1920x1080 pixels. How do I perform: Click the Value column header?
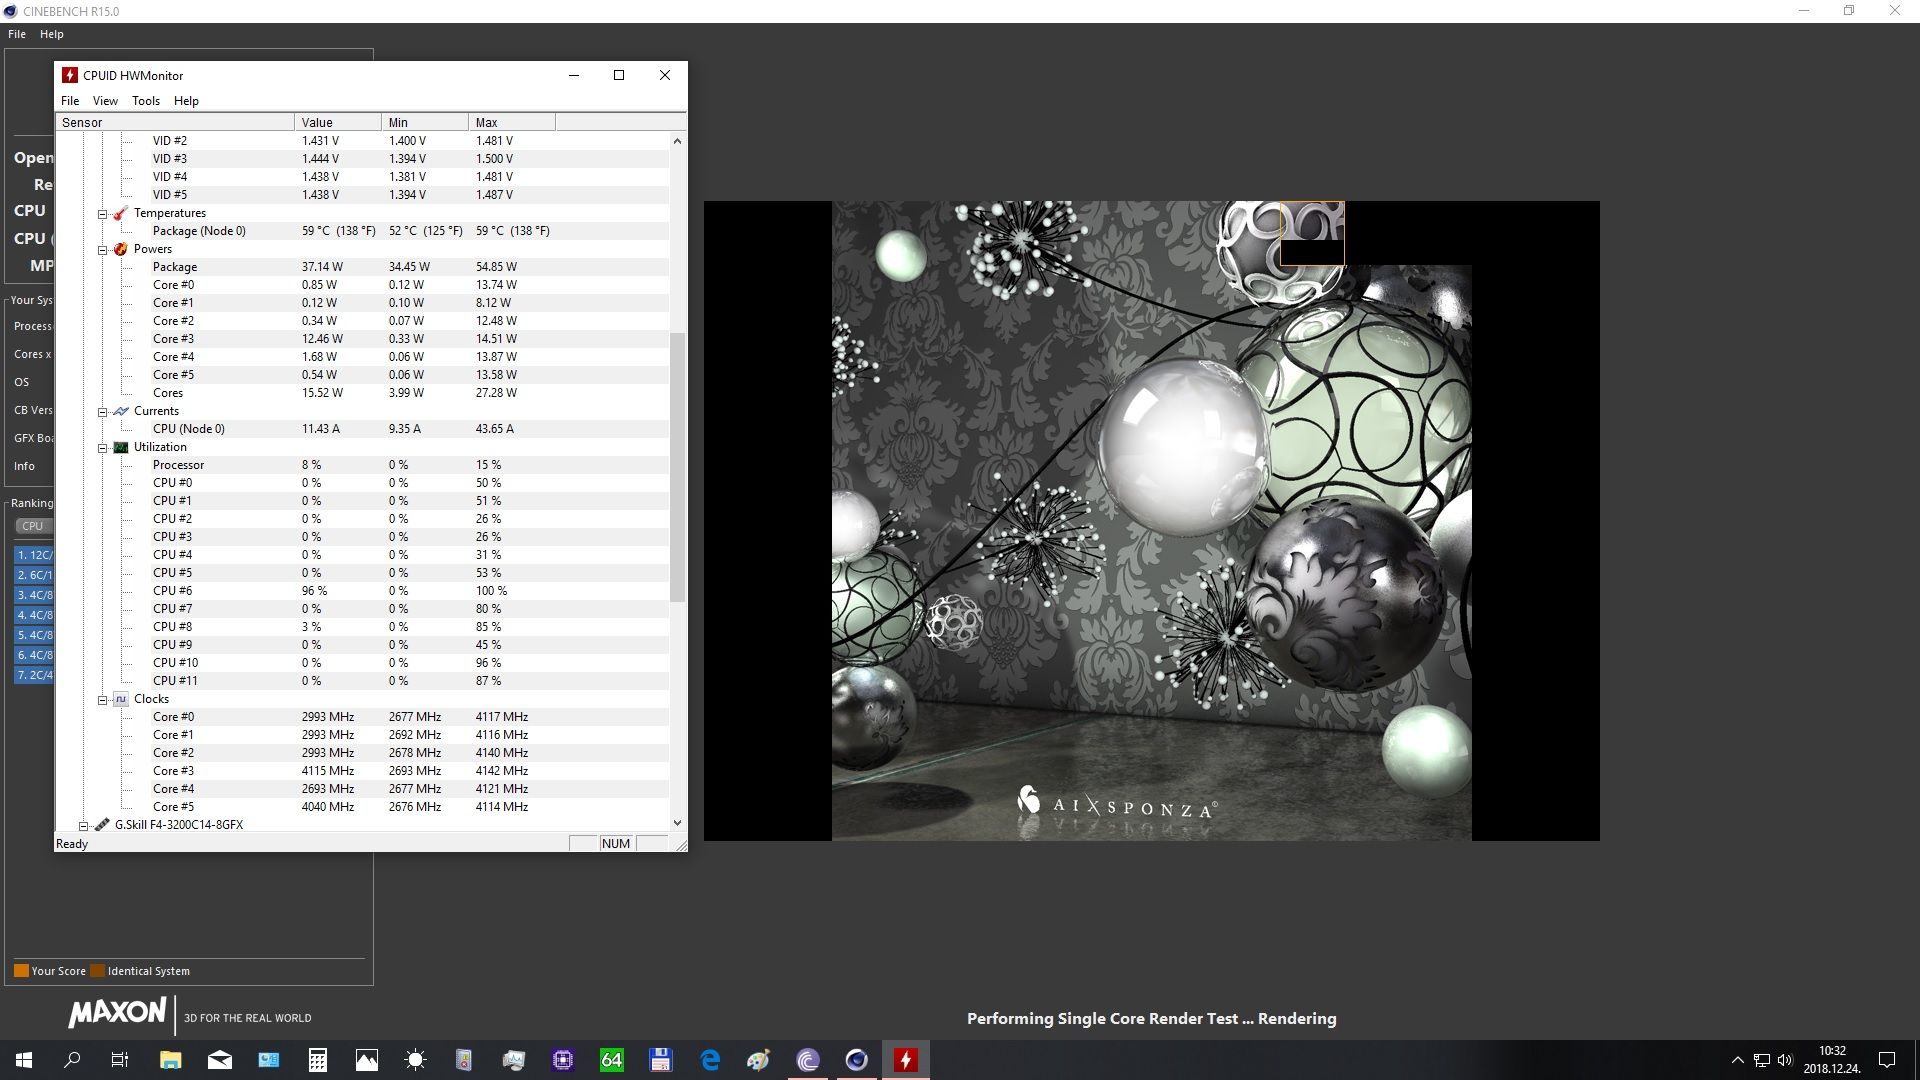338,122
